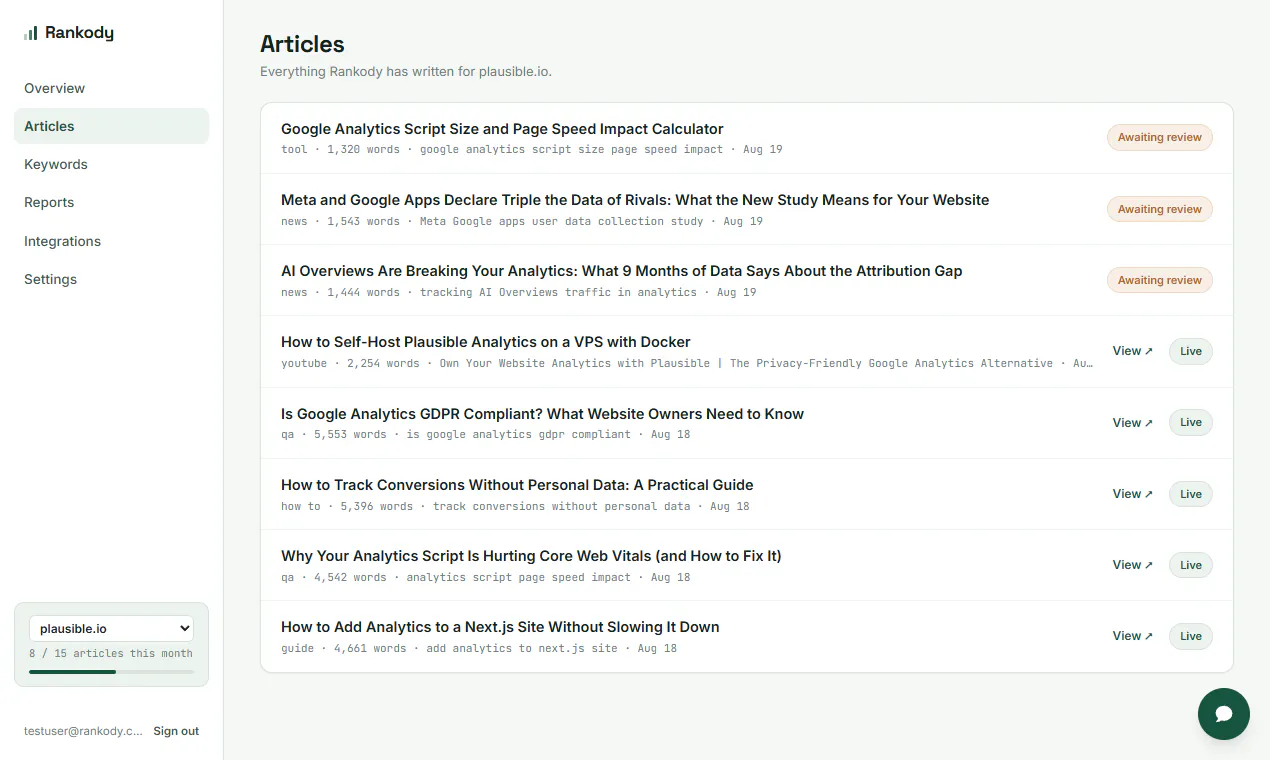Open the Meta and Google Apps article
The image size is (1270, 760).
pos(635,200)
